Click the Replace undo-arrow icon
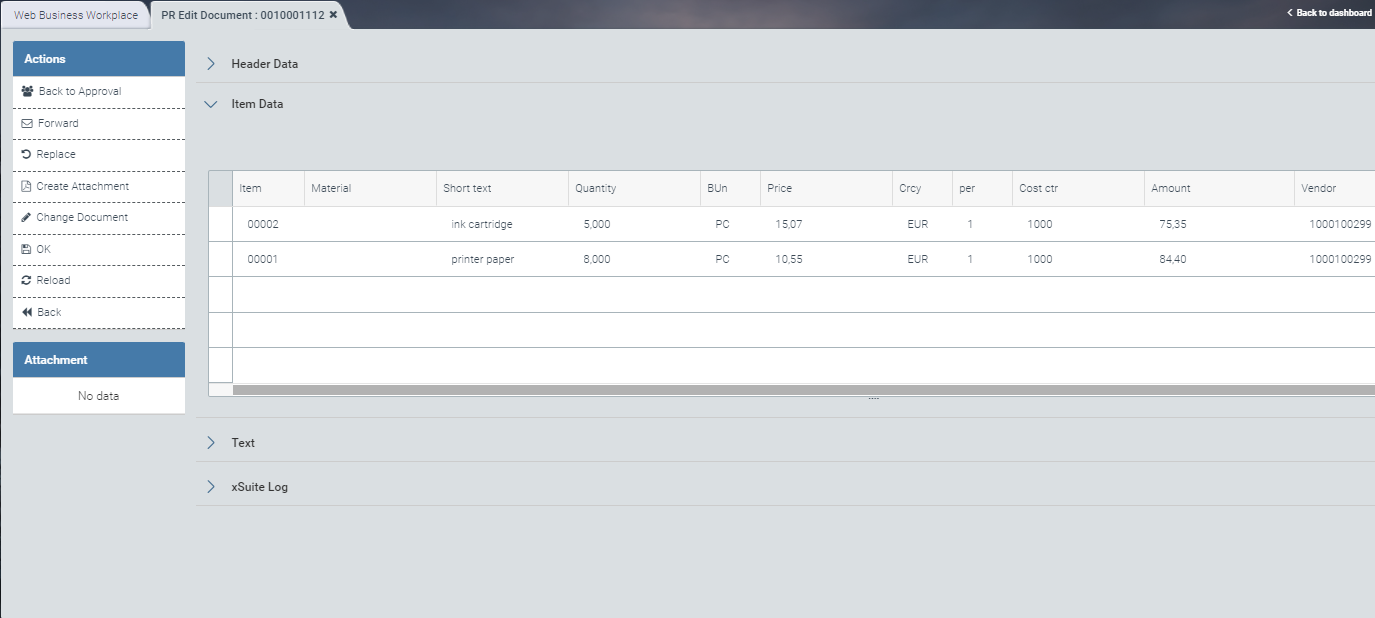This screenshot has height=618, width=1375. pyautogui.click(x=26, y=154)
